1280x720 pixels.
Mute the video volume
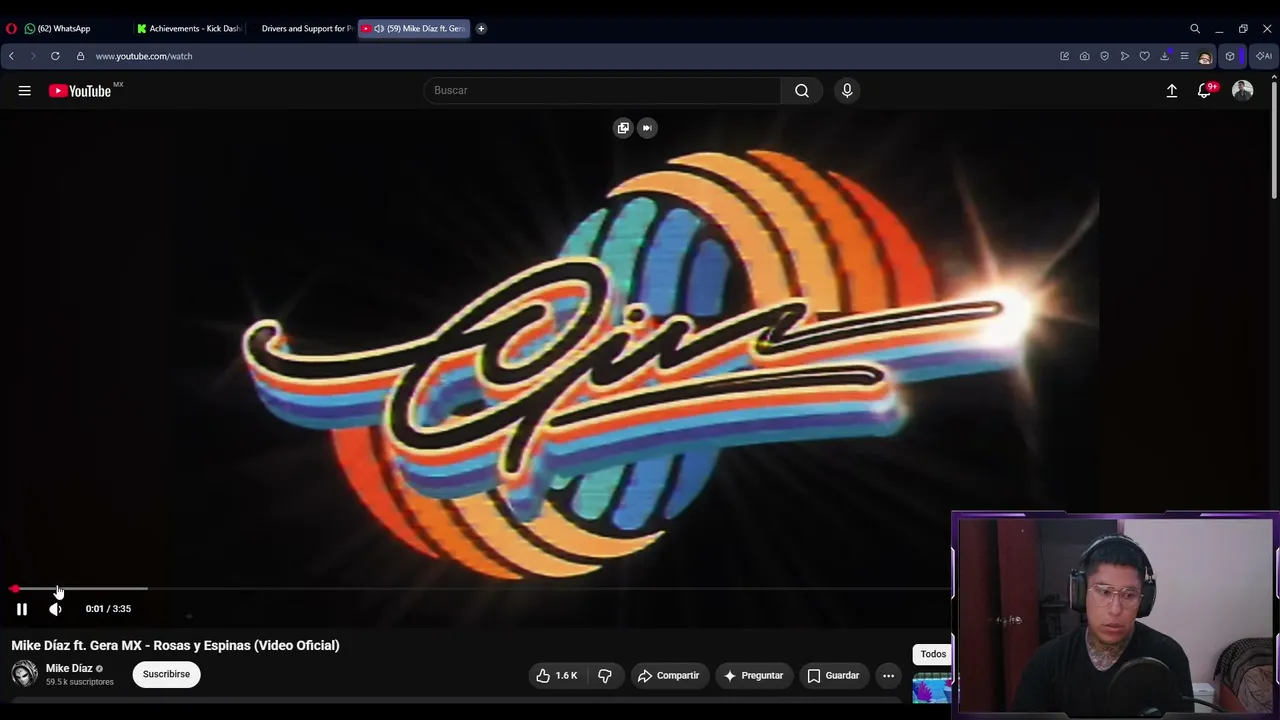click(x=55, y=609)
